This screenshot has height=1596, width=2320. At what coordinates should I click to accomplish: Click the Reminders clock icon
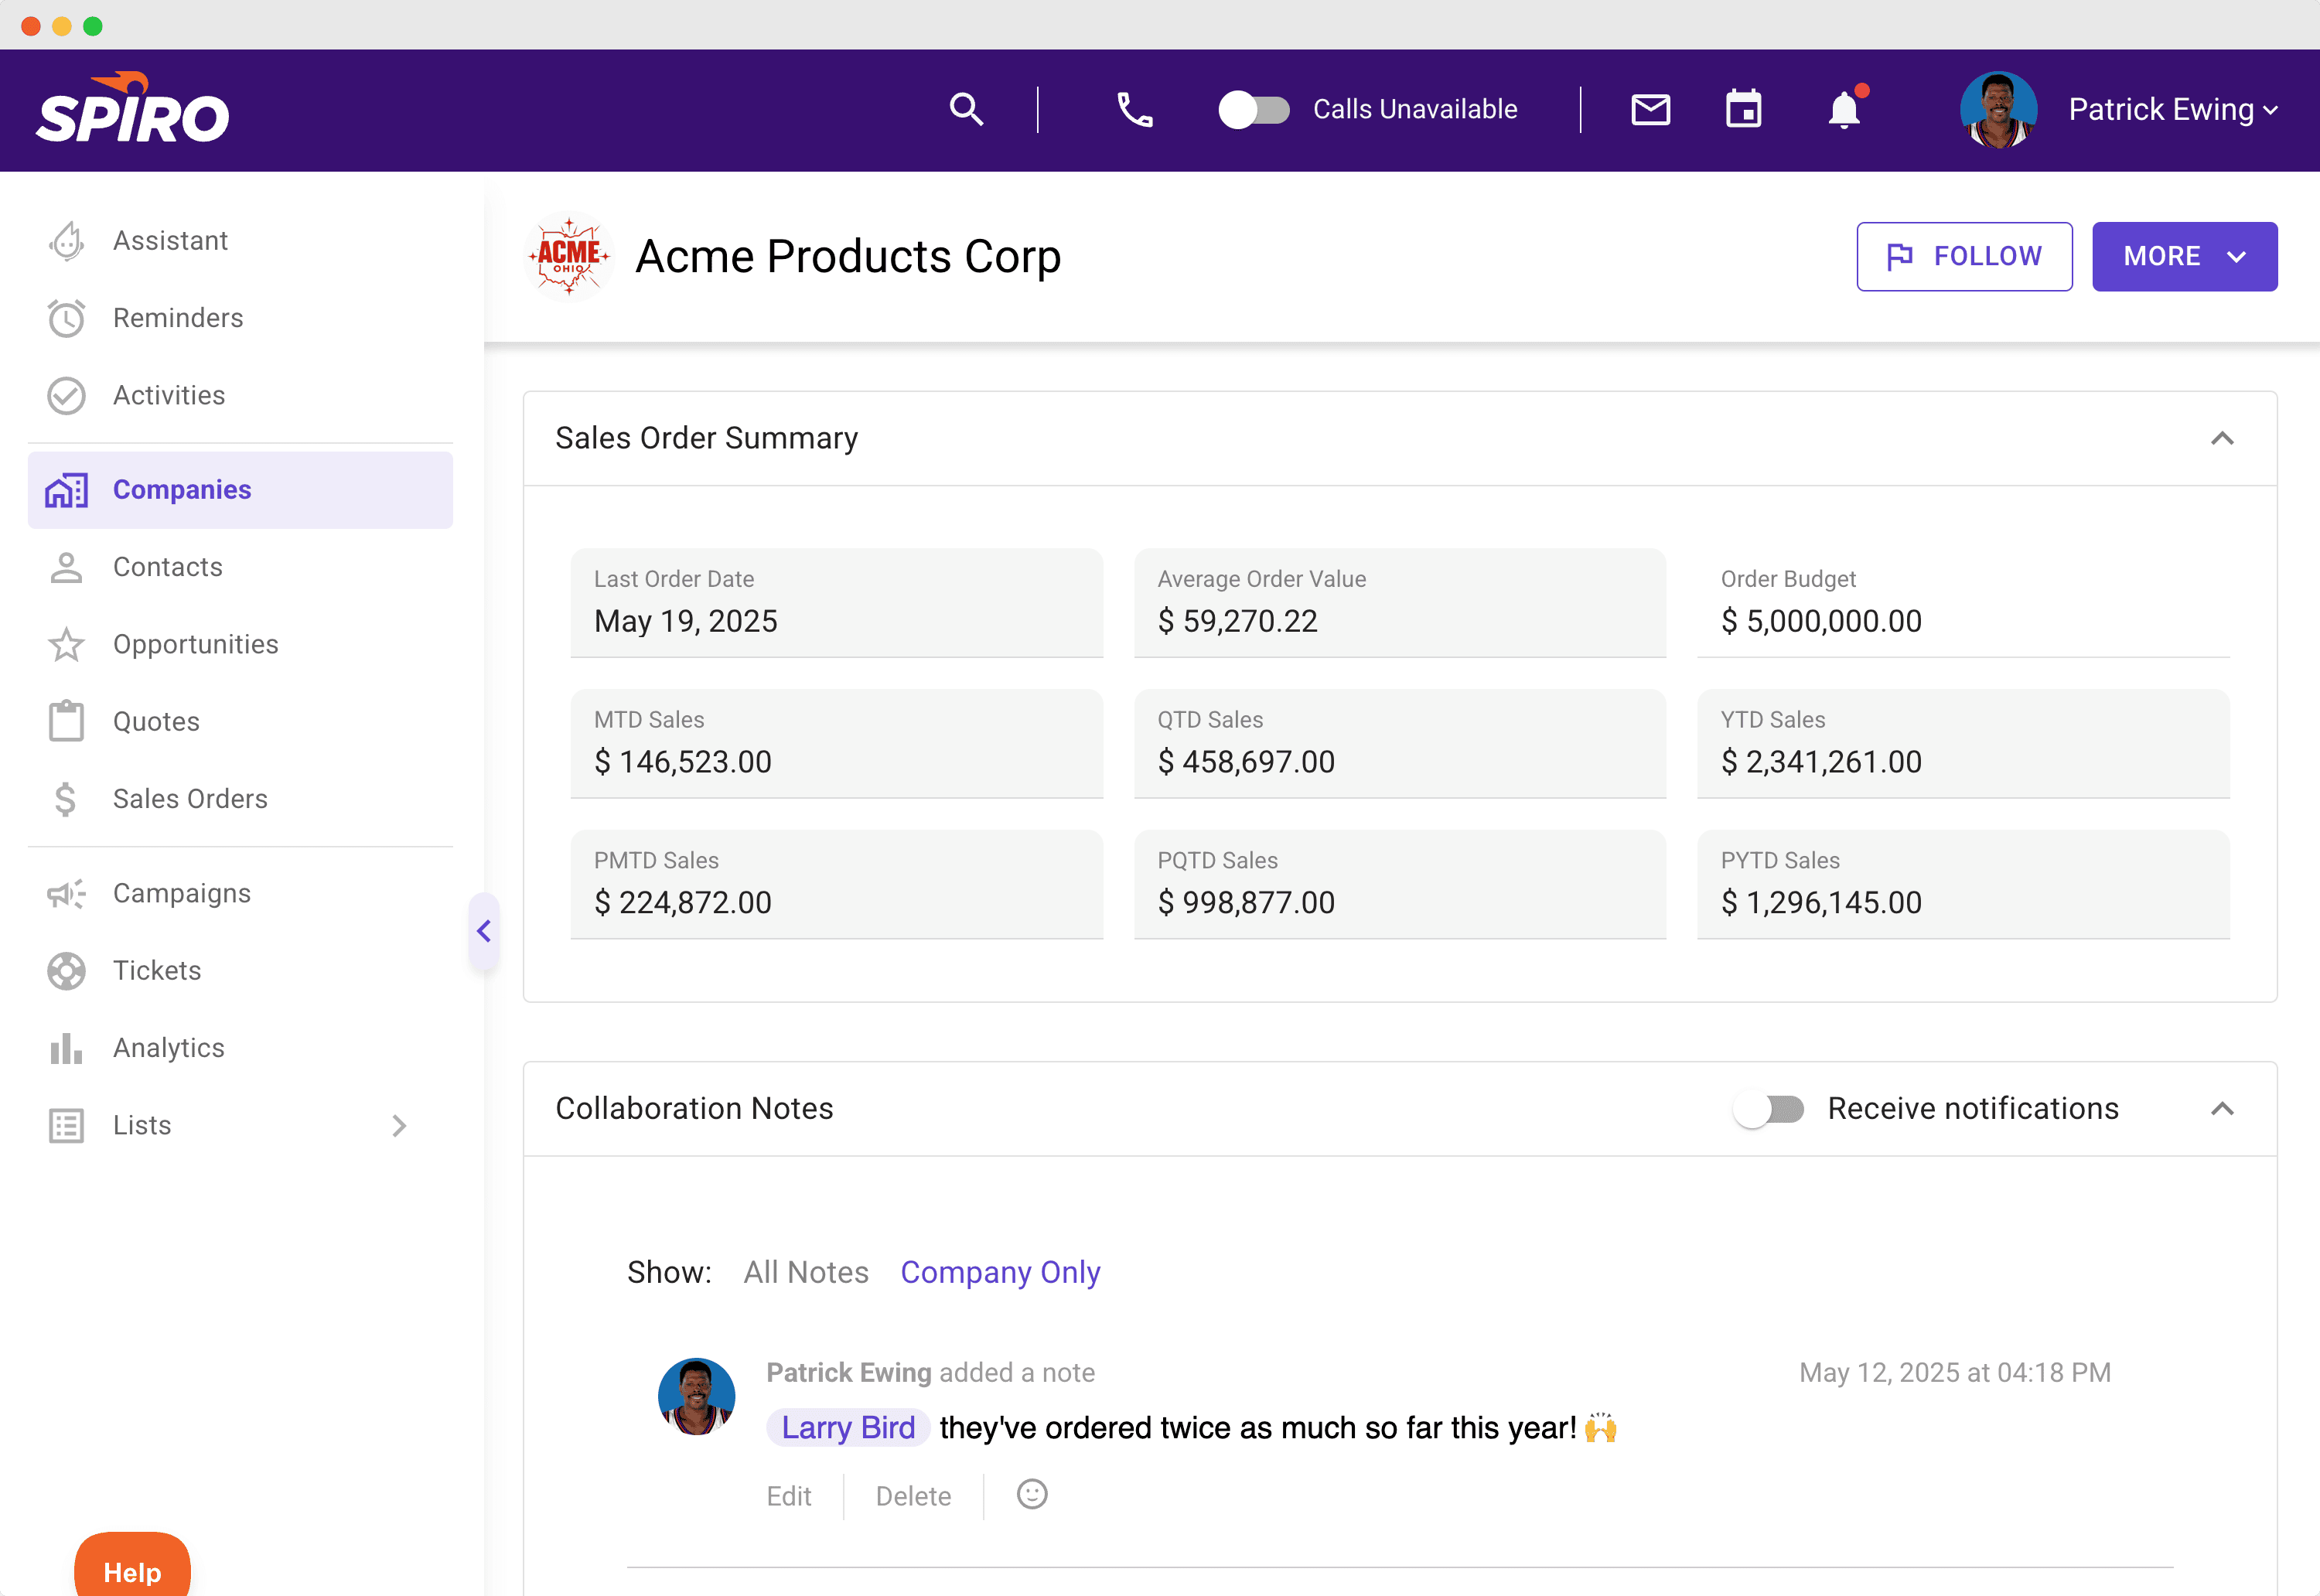click(66, 318)
